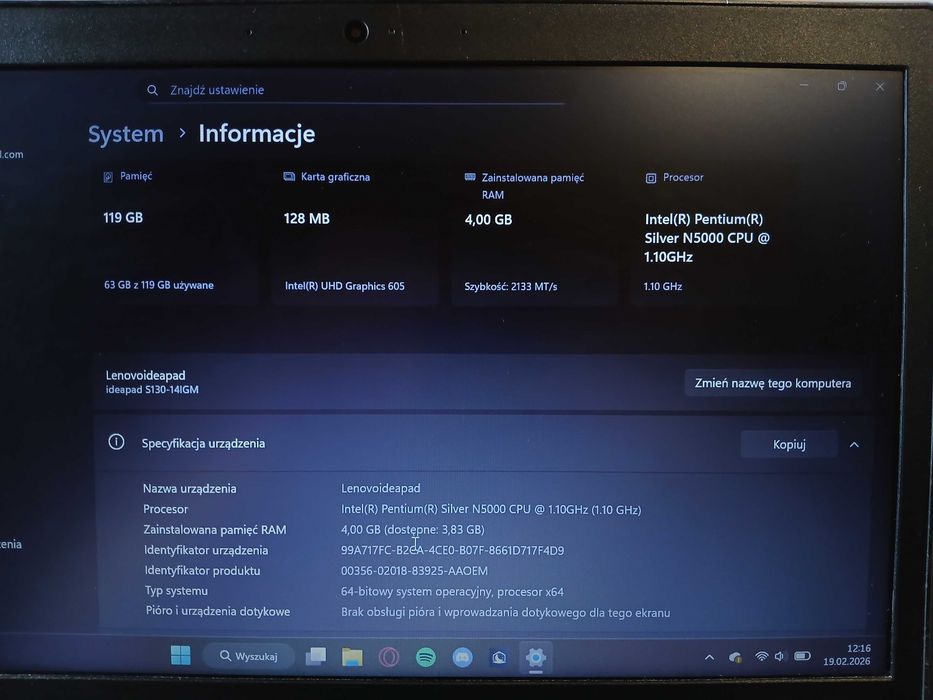
Task: Select the device ID 99A717FC value
Action: pyautogui.click(x=452, y=551)
